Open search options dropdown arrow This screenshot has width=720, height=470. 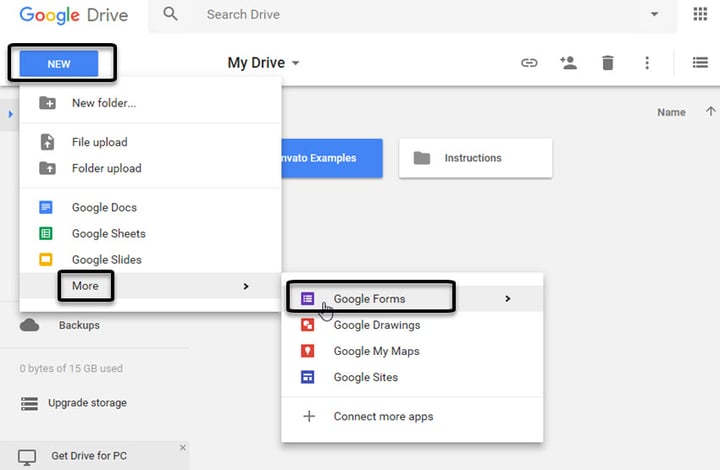654,14
